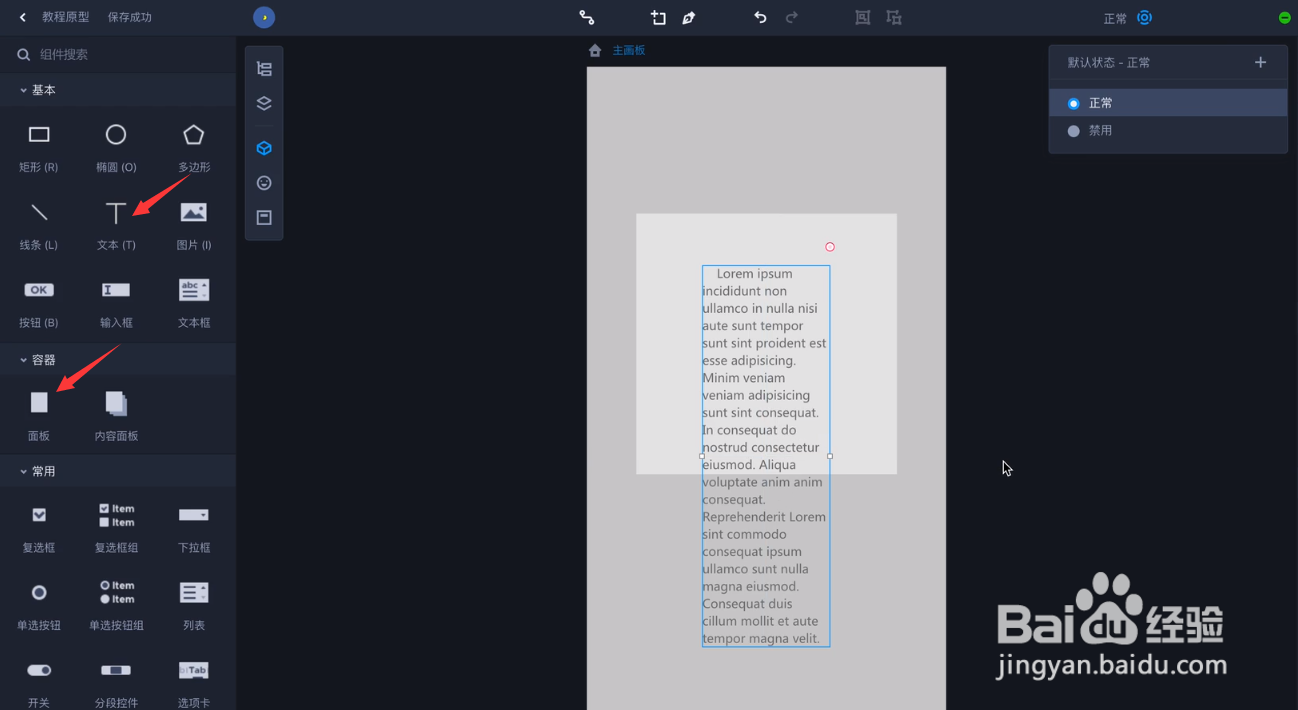Viewport: 1298px width, 710px height.
Task: Select the crop/artboard tool in toolbar
Action: (658, 18)
